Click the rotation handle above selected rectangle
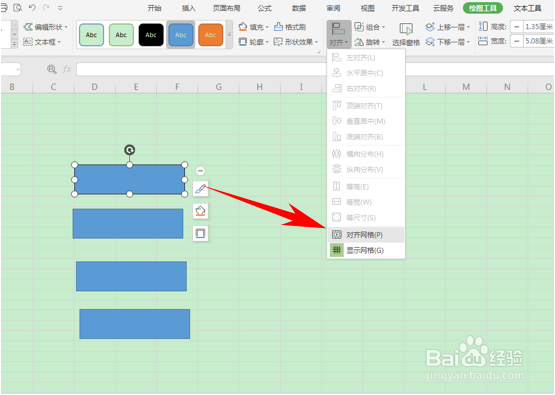This screenshot has width=555, height=395. pos(130,150)
